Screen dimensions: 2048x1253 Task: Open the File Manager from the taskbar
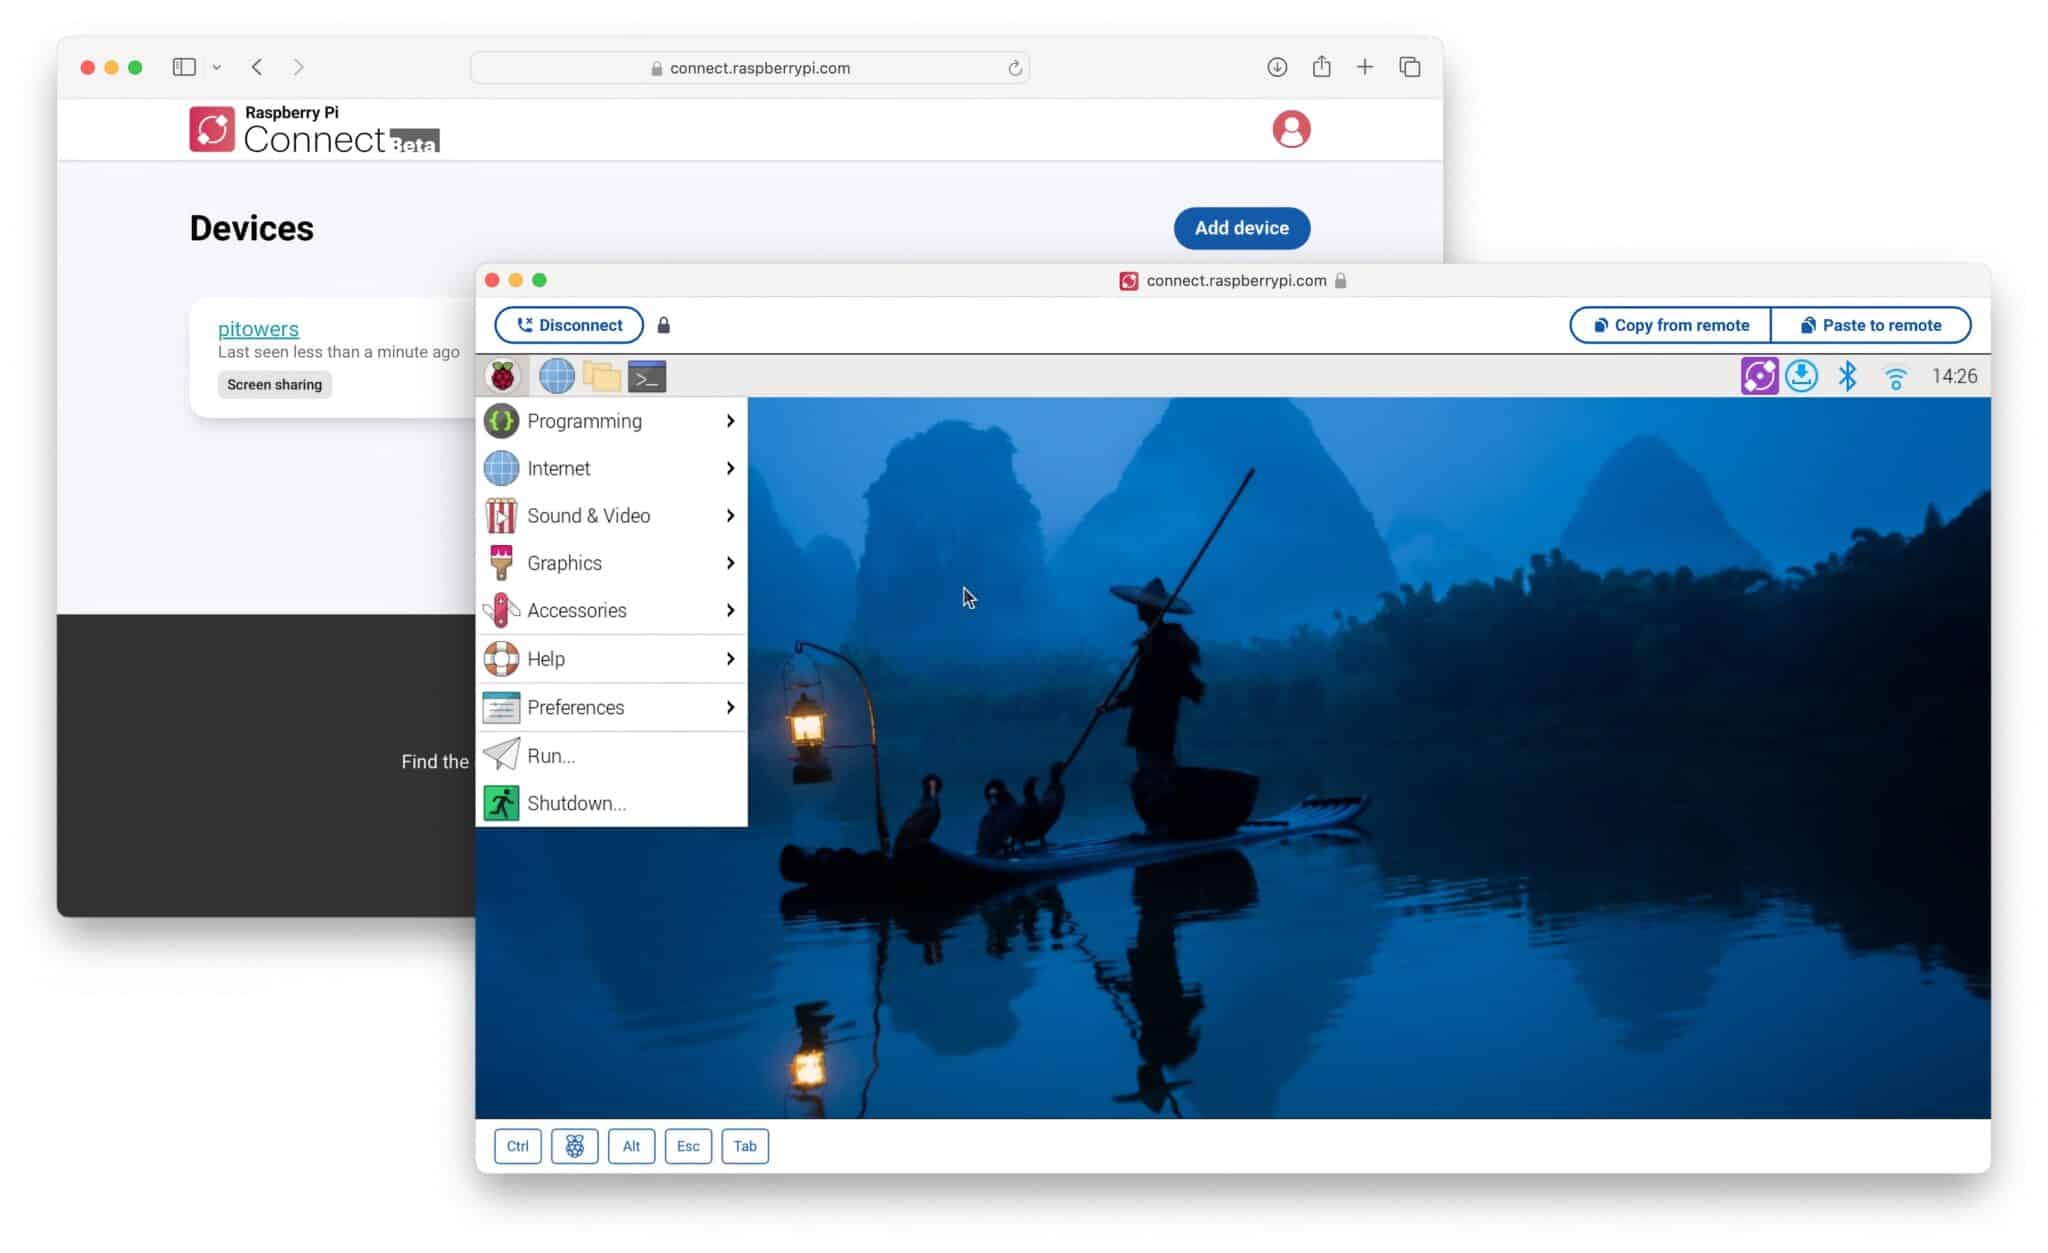[601, 376]
